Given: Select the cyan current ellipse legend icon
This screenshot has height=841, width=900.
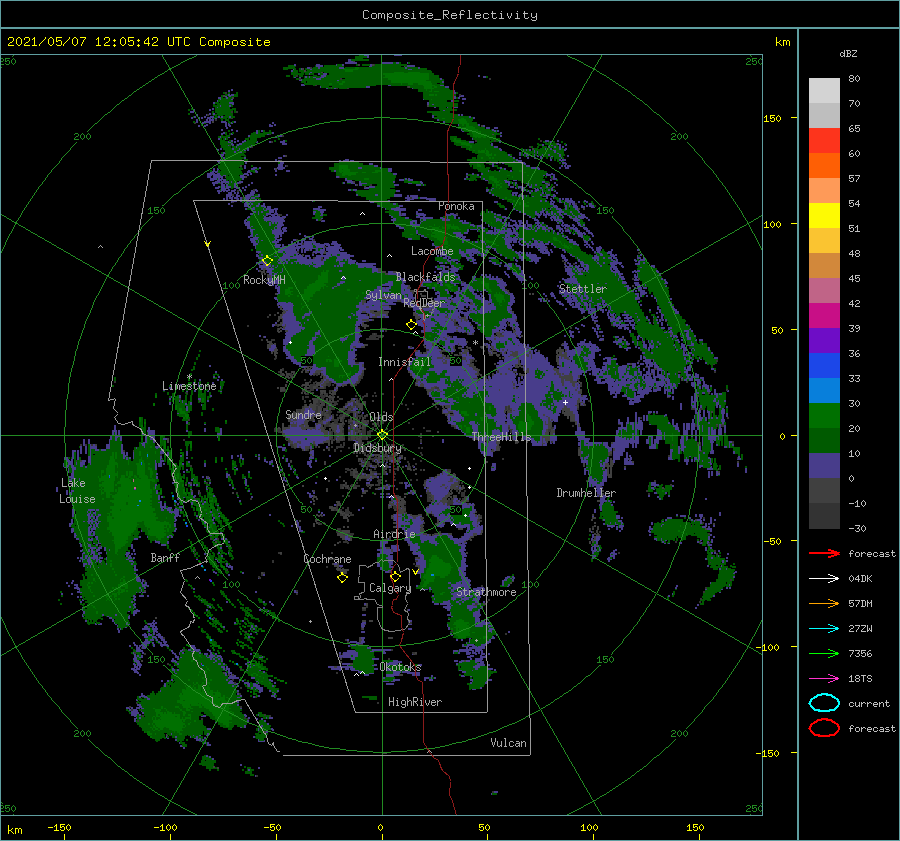Looking at the screenshot, I should tap(824, 703).
